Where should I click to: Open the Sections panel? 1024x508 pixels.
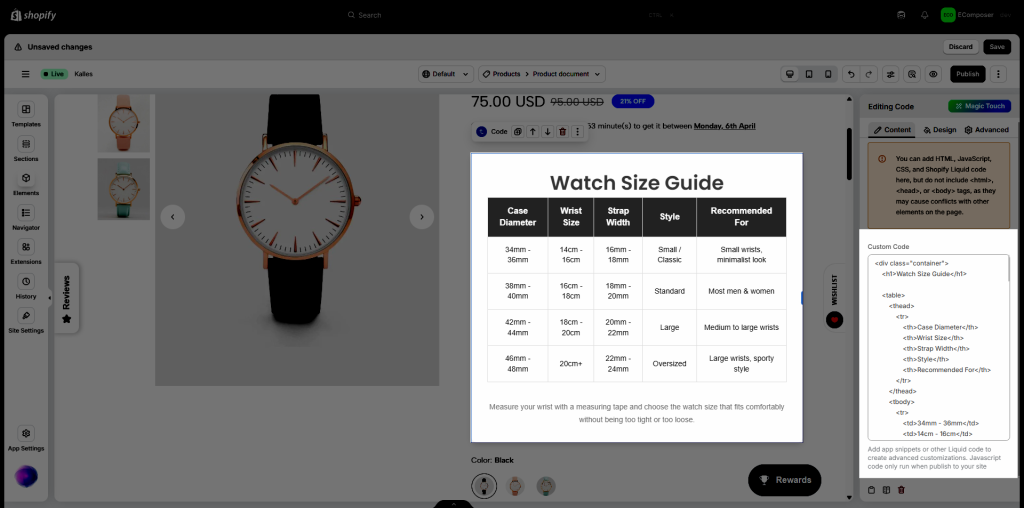(26, 149)
